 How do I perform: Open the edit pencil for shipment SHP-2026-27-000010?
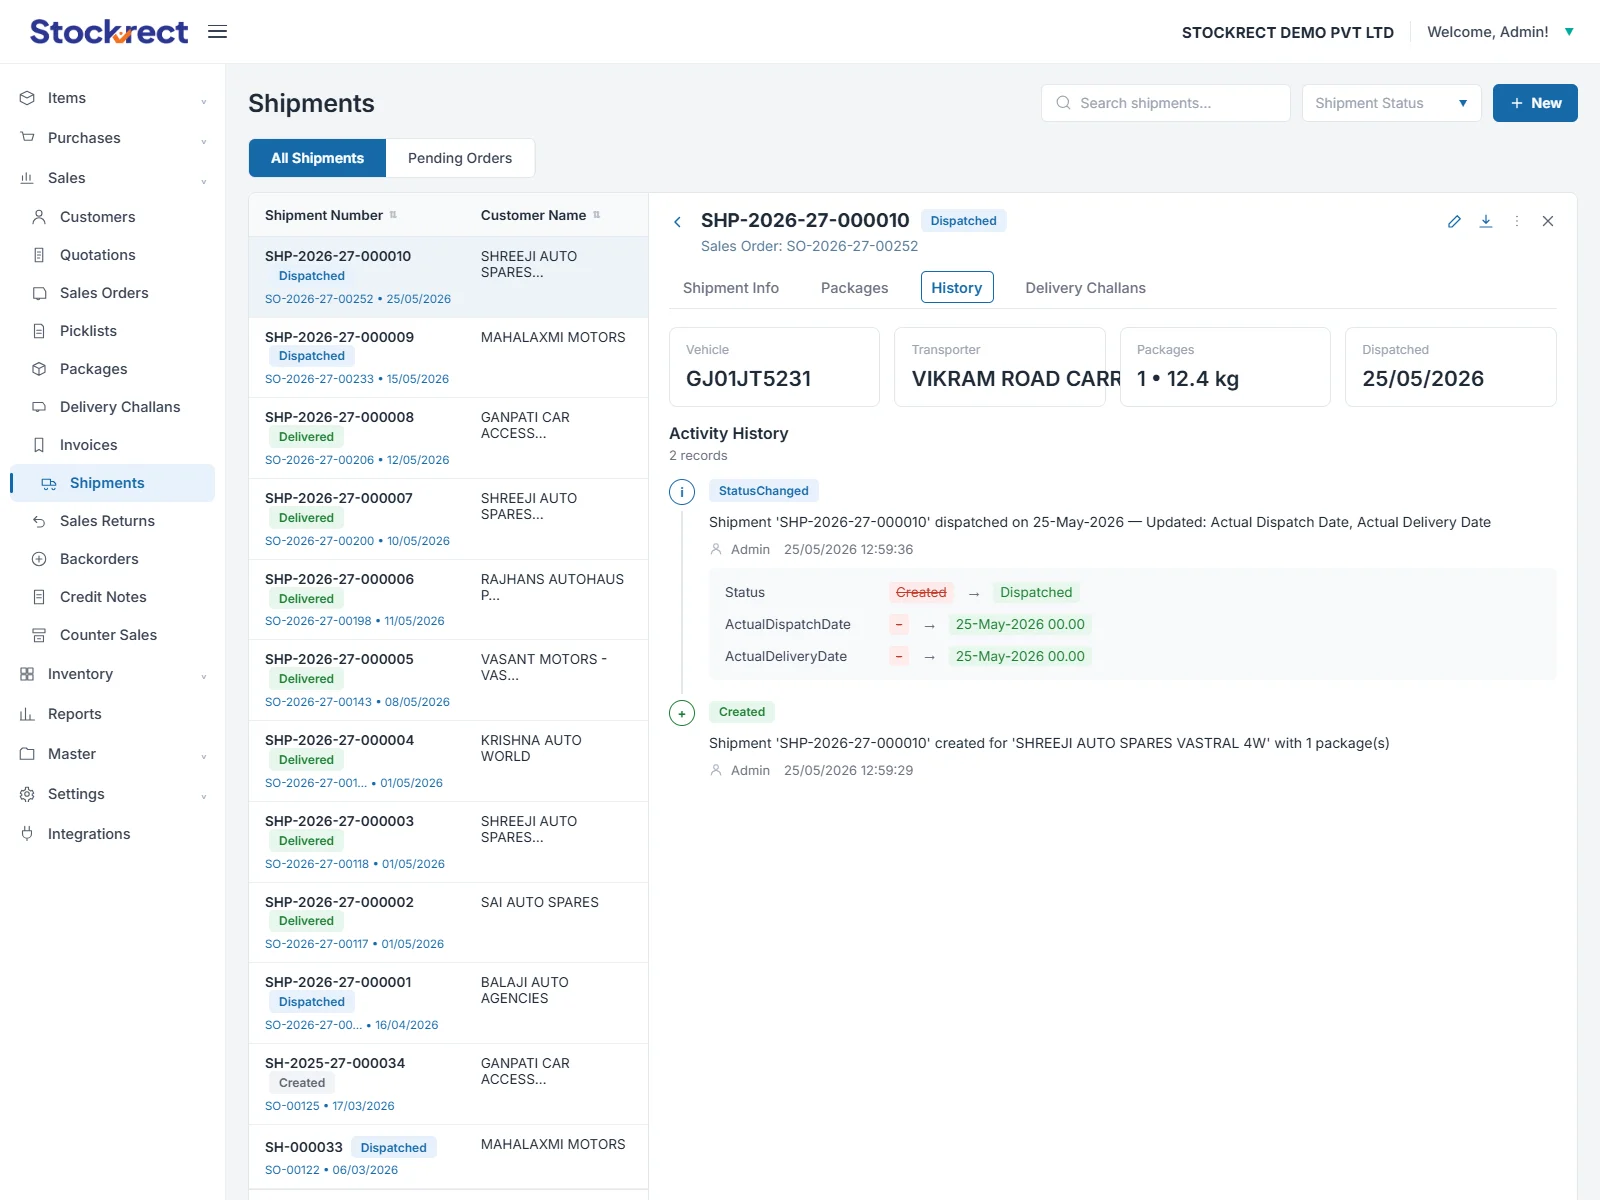(1454, 221)
